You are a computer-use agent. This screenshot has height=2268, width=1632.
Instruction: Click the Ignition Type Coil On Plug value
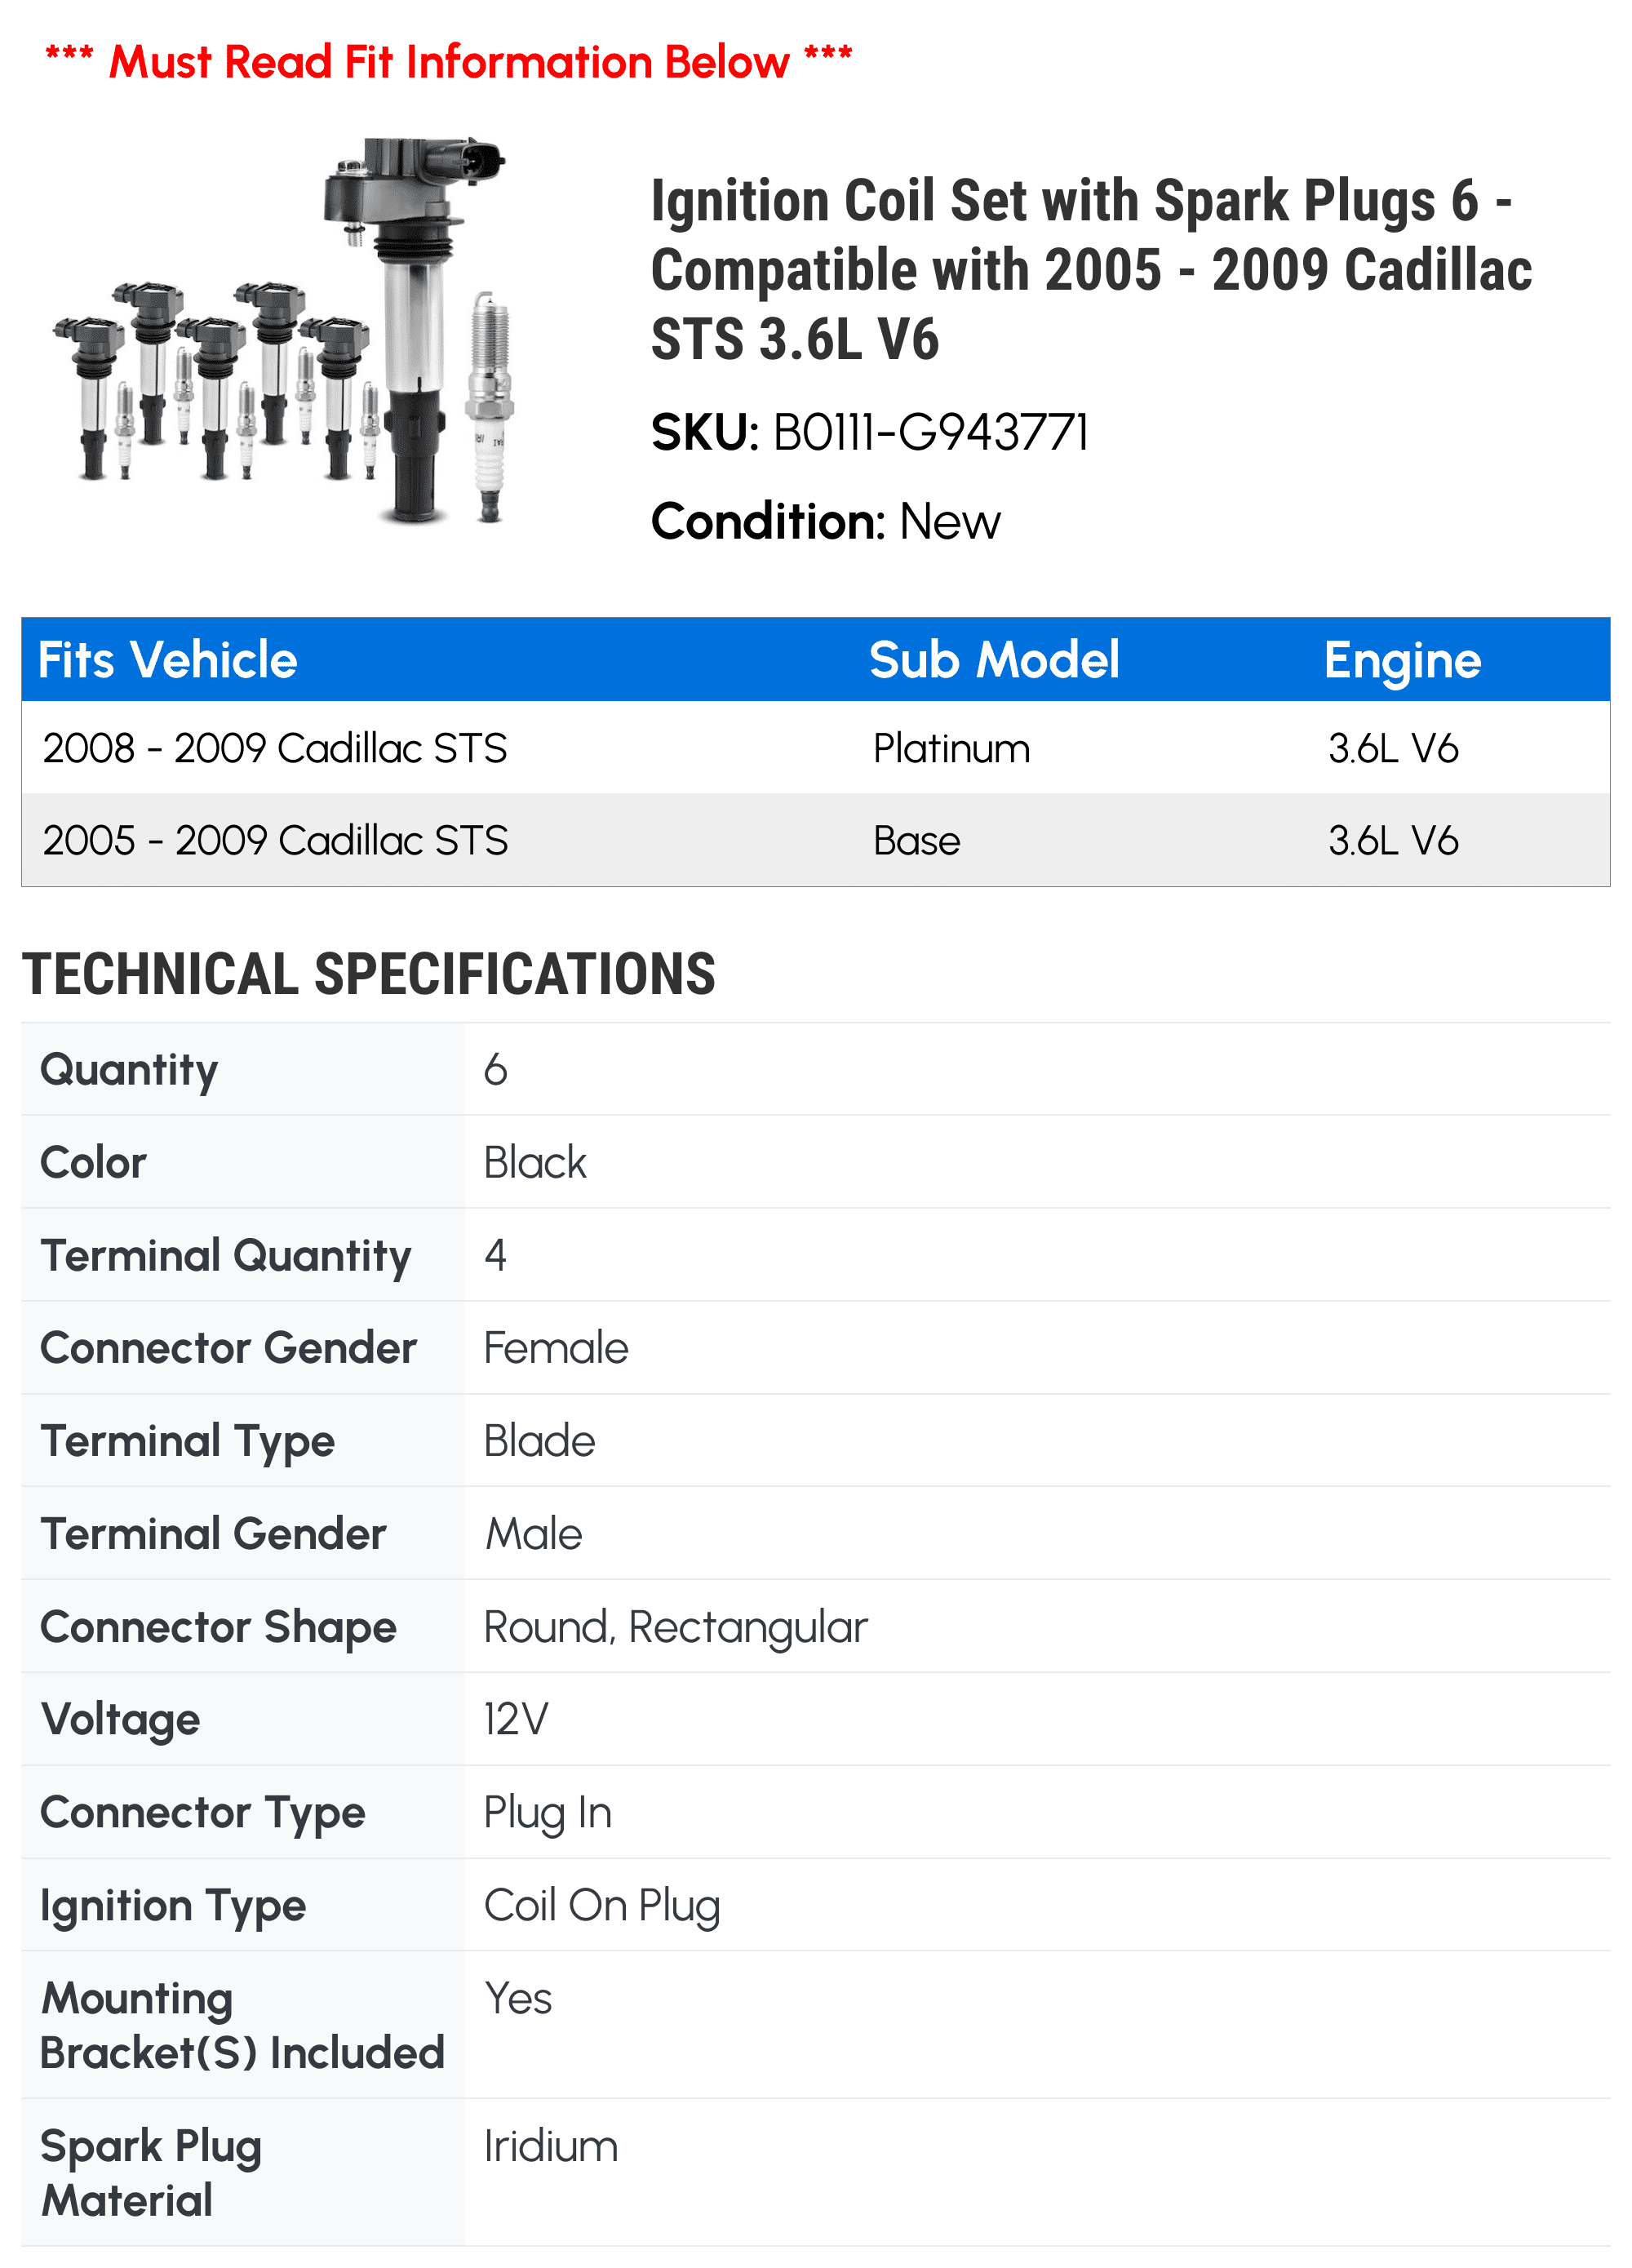(x=602, y=1905)
